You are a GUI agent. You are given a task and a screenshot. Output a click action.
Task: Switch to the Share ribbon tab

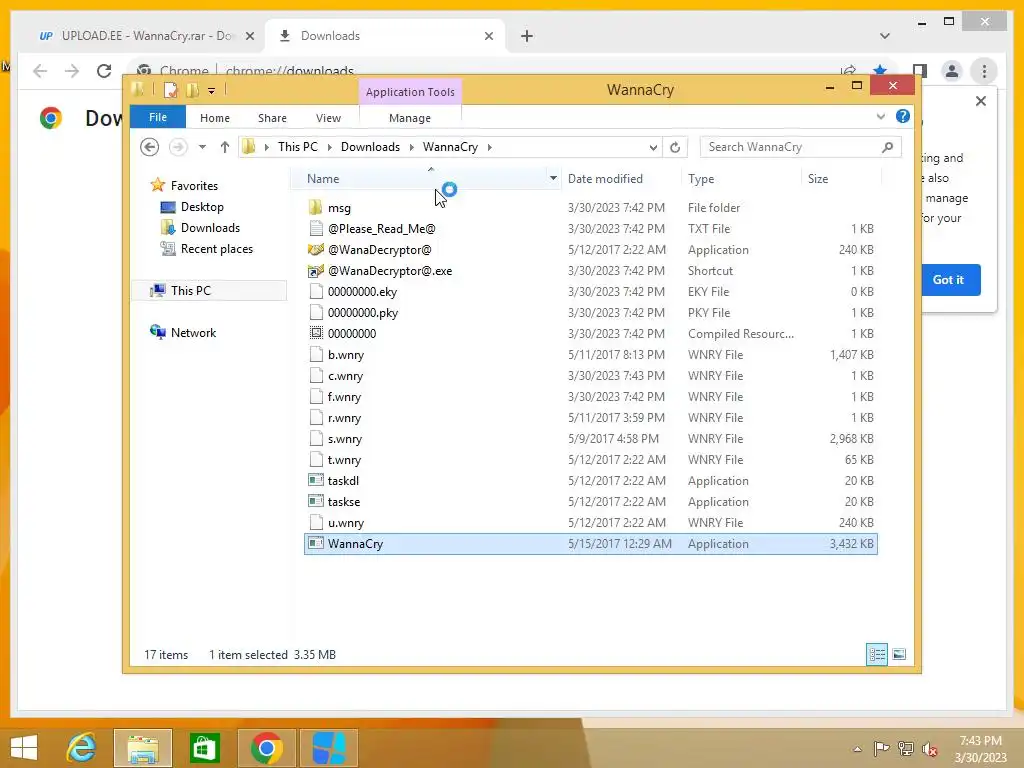click(x=272, y=118)
